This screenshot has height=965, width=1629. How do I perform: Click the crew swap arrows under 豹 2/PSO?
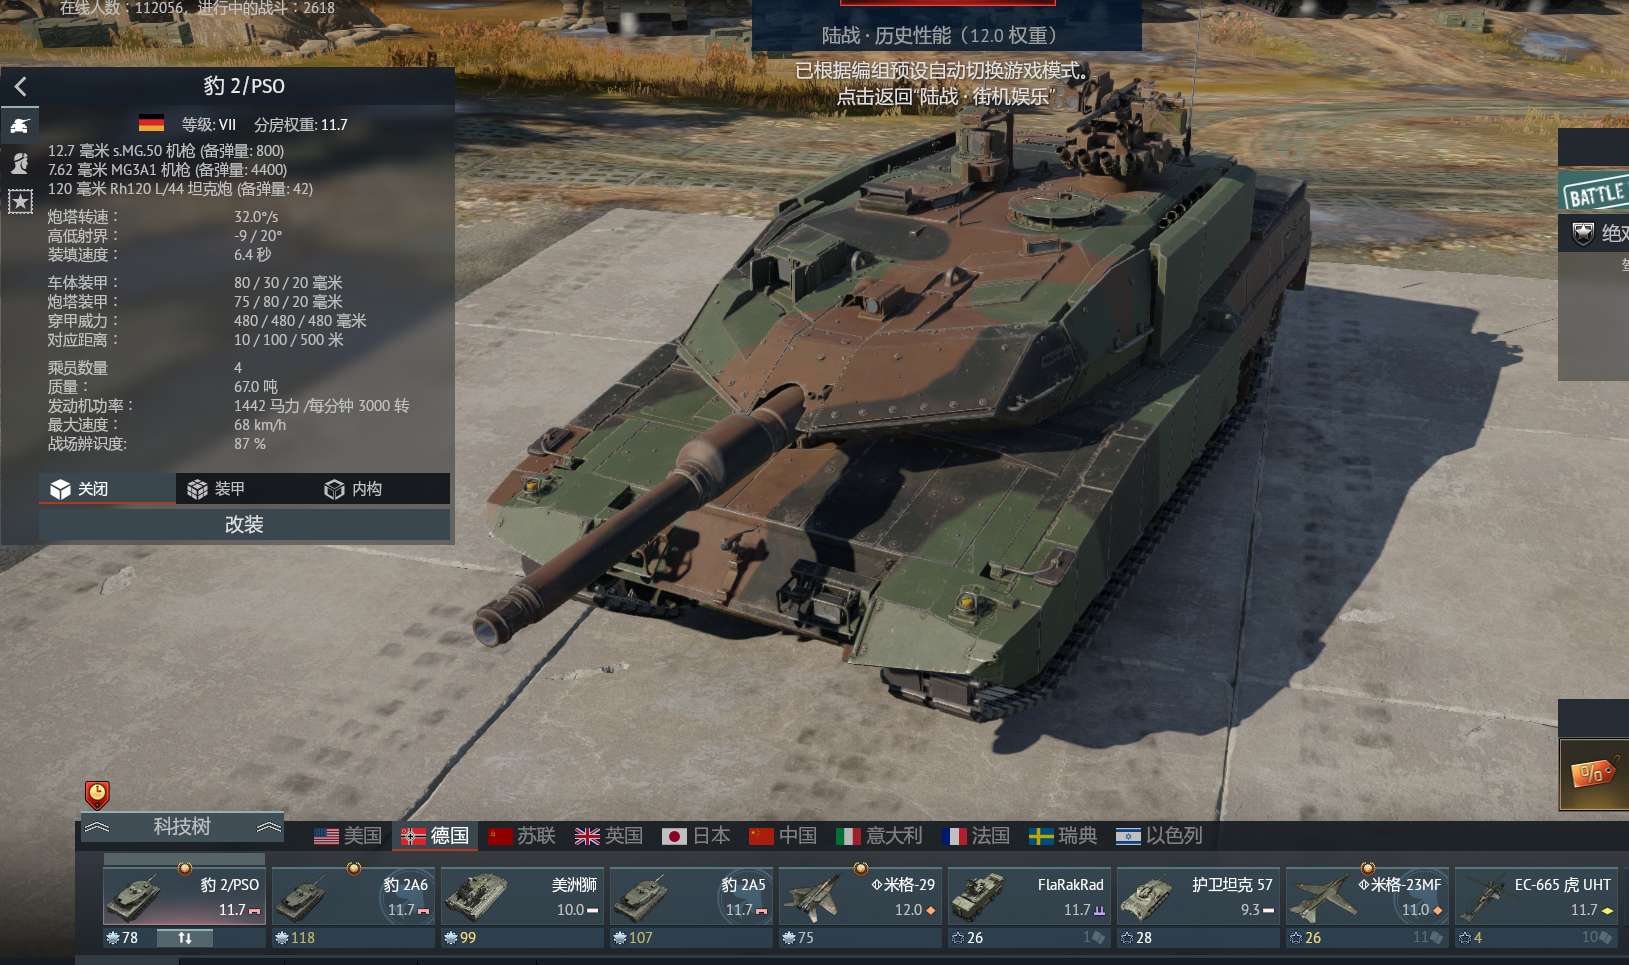click(x=185, y=938)
